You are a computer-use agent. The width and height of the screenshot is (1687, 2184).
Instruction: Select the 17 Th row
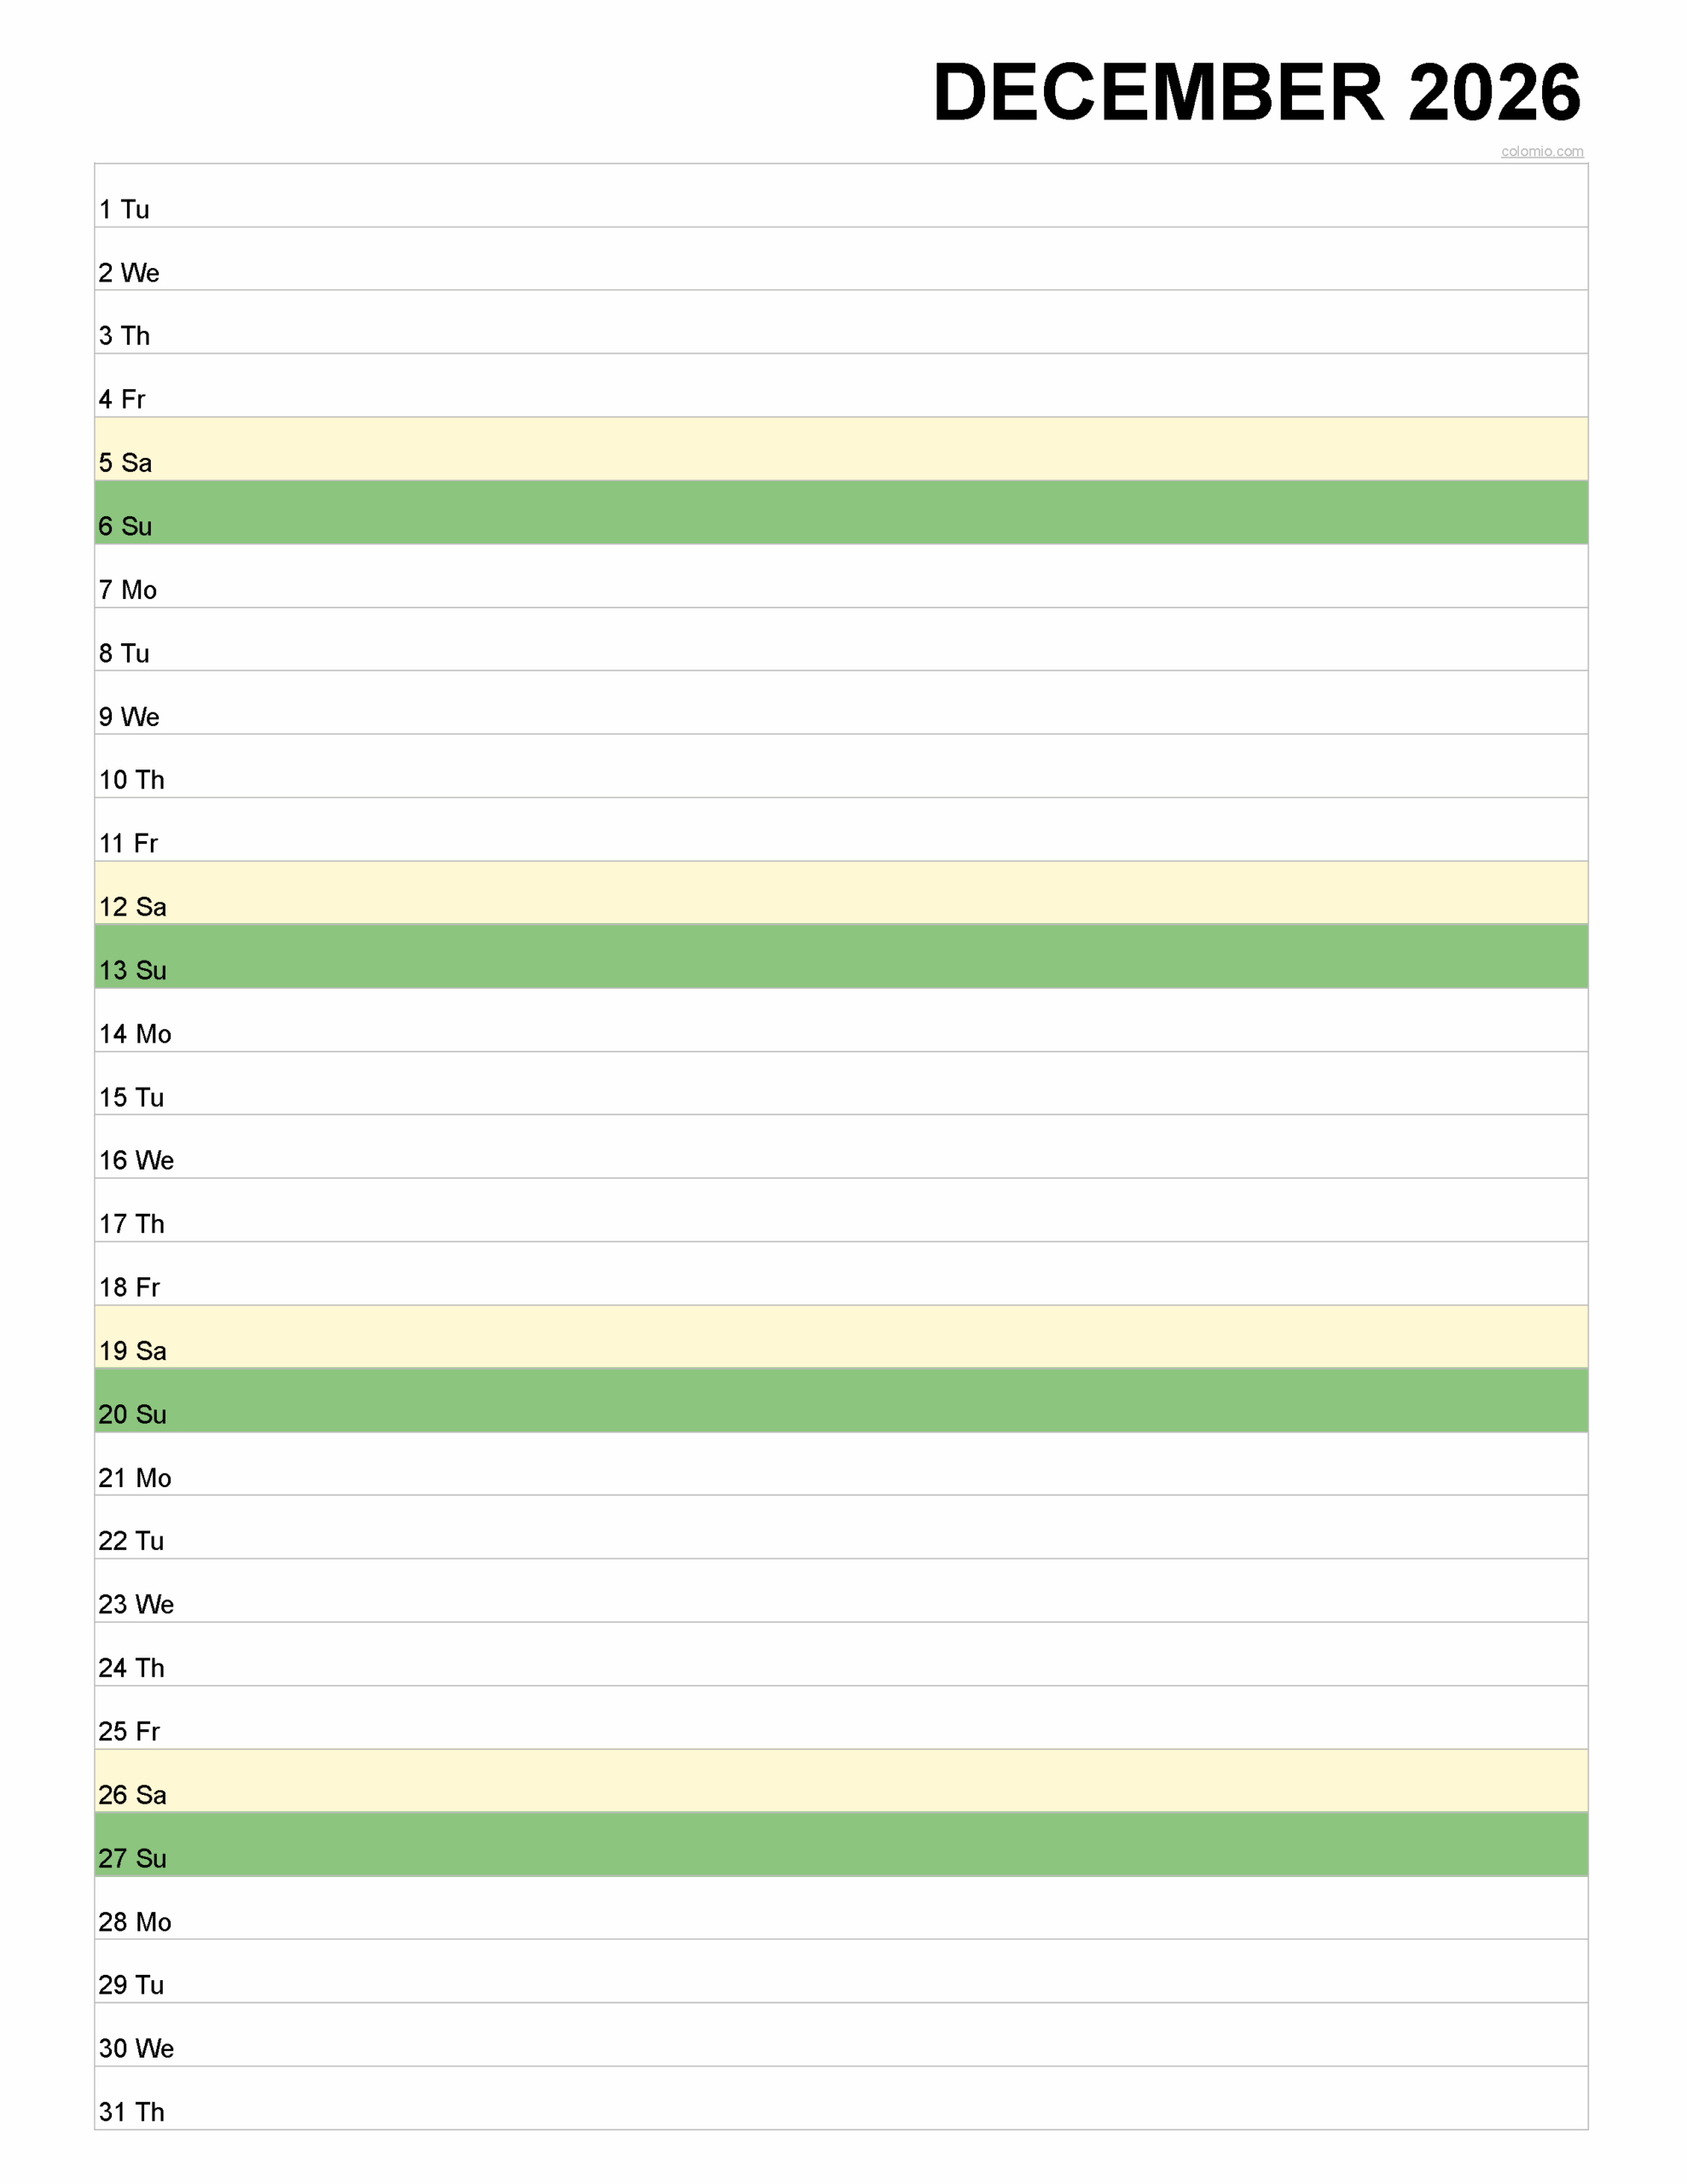841,1210
